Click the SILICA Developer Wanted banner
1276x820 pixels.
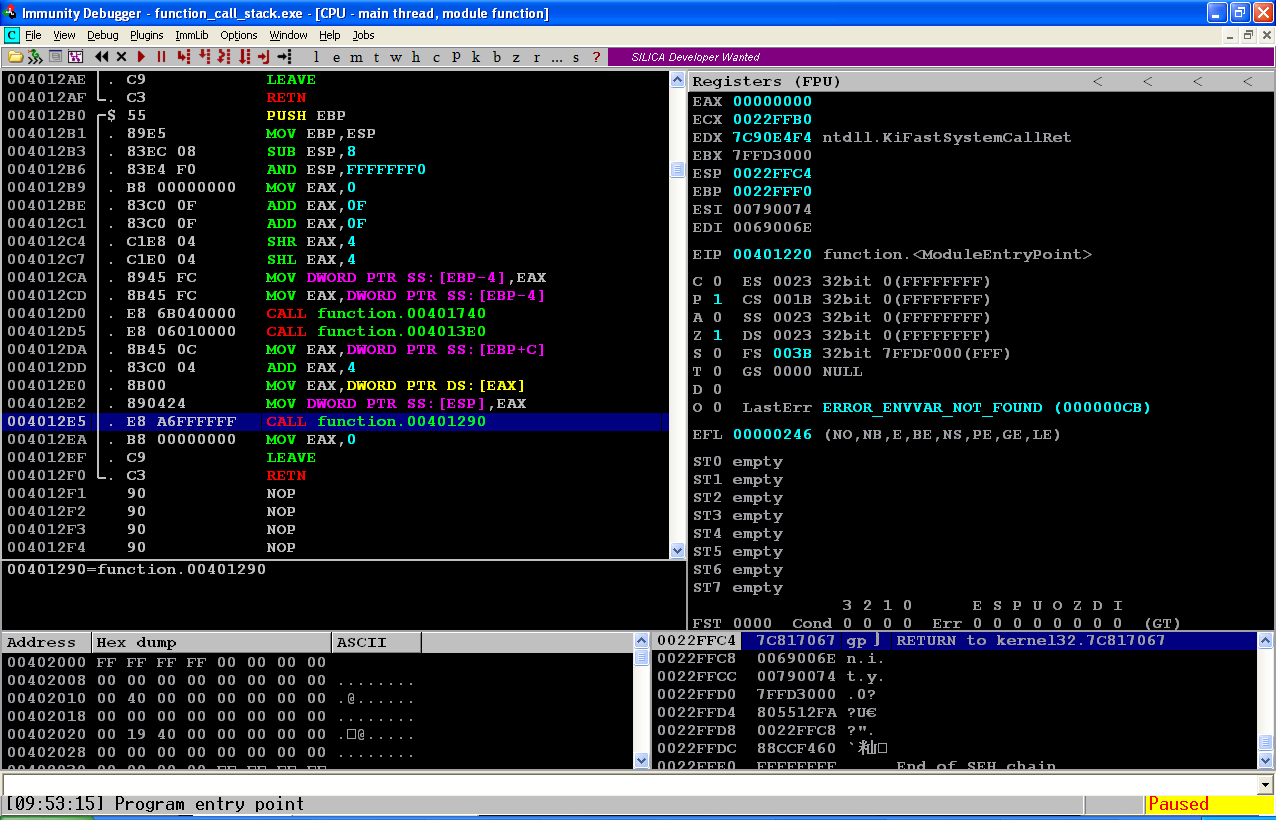697,57
